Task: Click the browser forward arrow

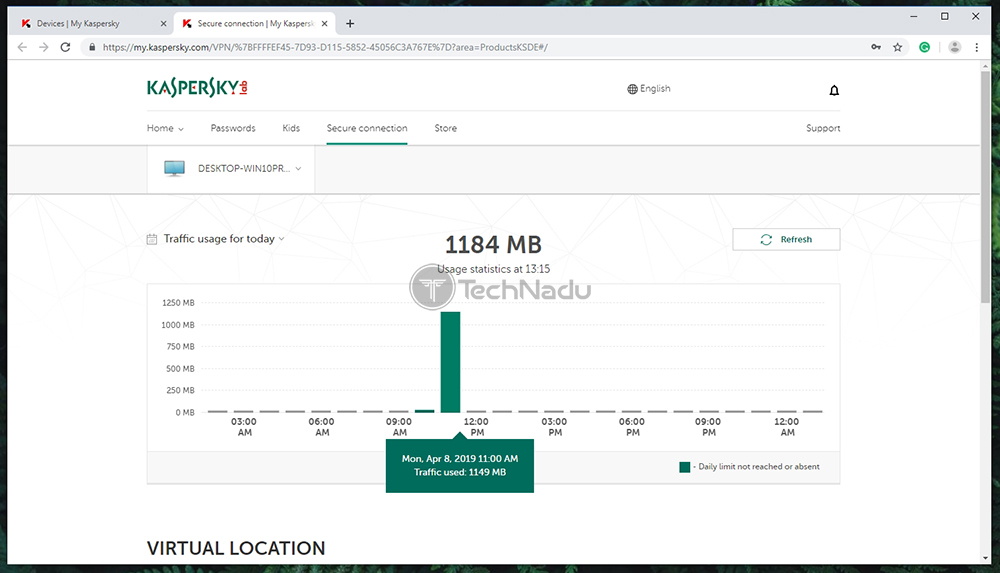Action: point(43,47)
